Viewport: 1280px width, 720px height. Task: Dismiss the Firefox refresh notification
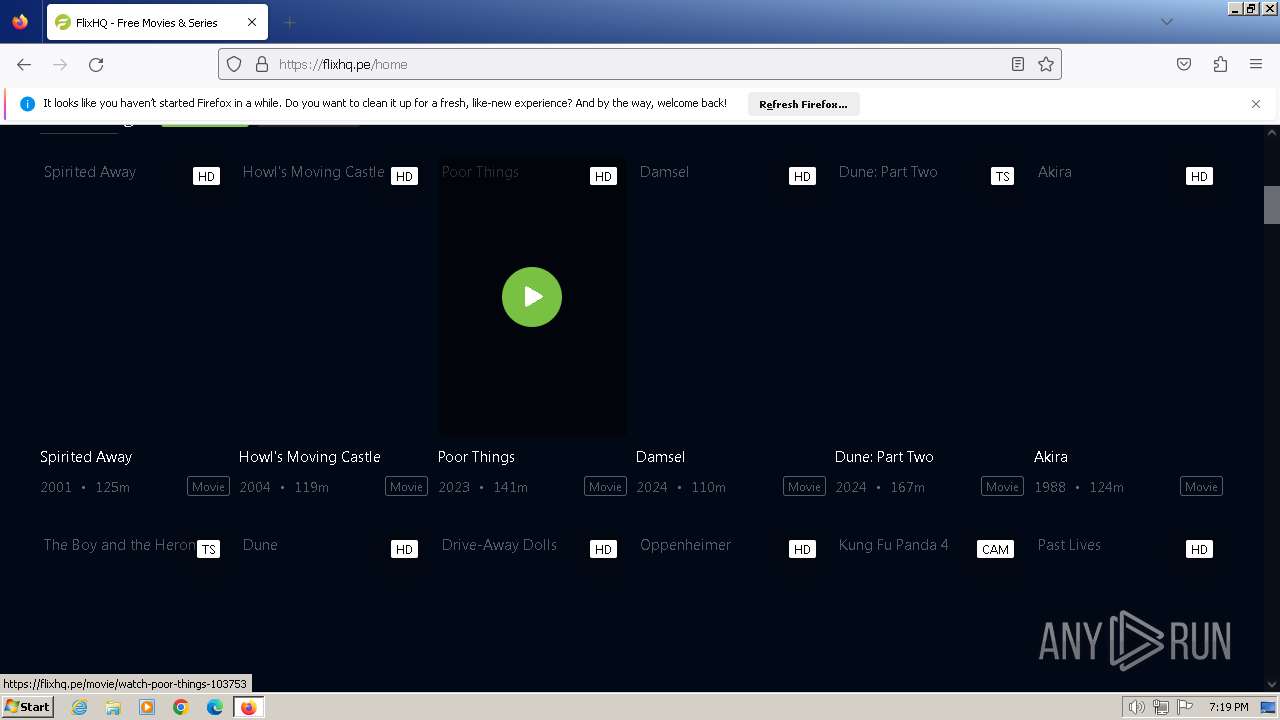point(1256,104)
